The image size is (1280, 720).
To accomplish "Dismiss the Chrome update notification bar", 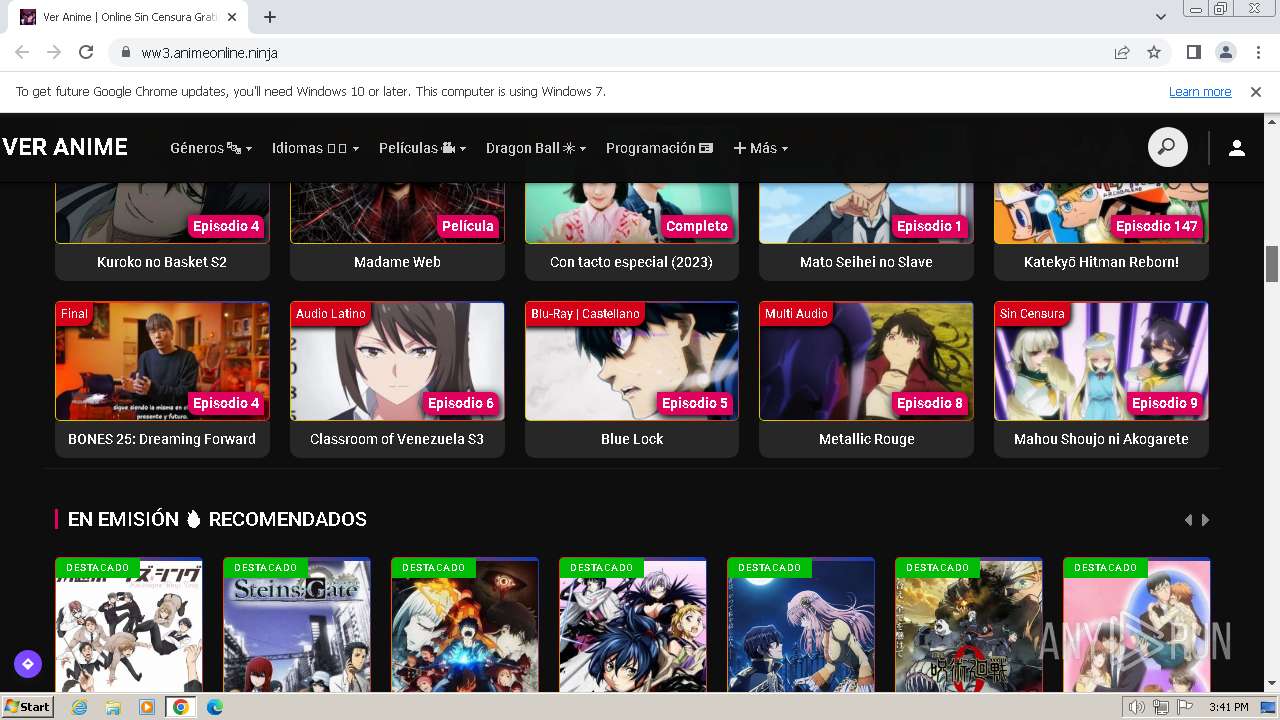I will pos(1256,91).
